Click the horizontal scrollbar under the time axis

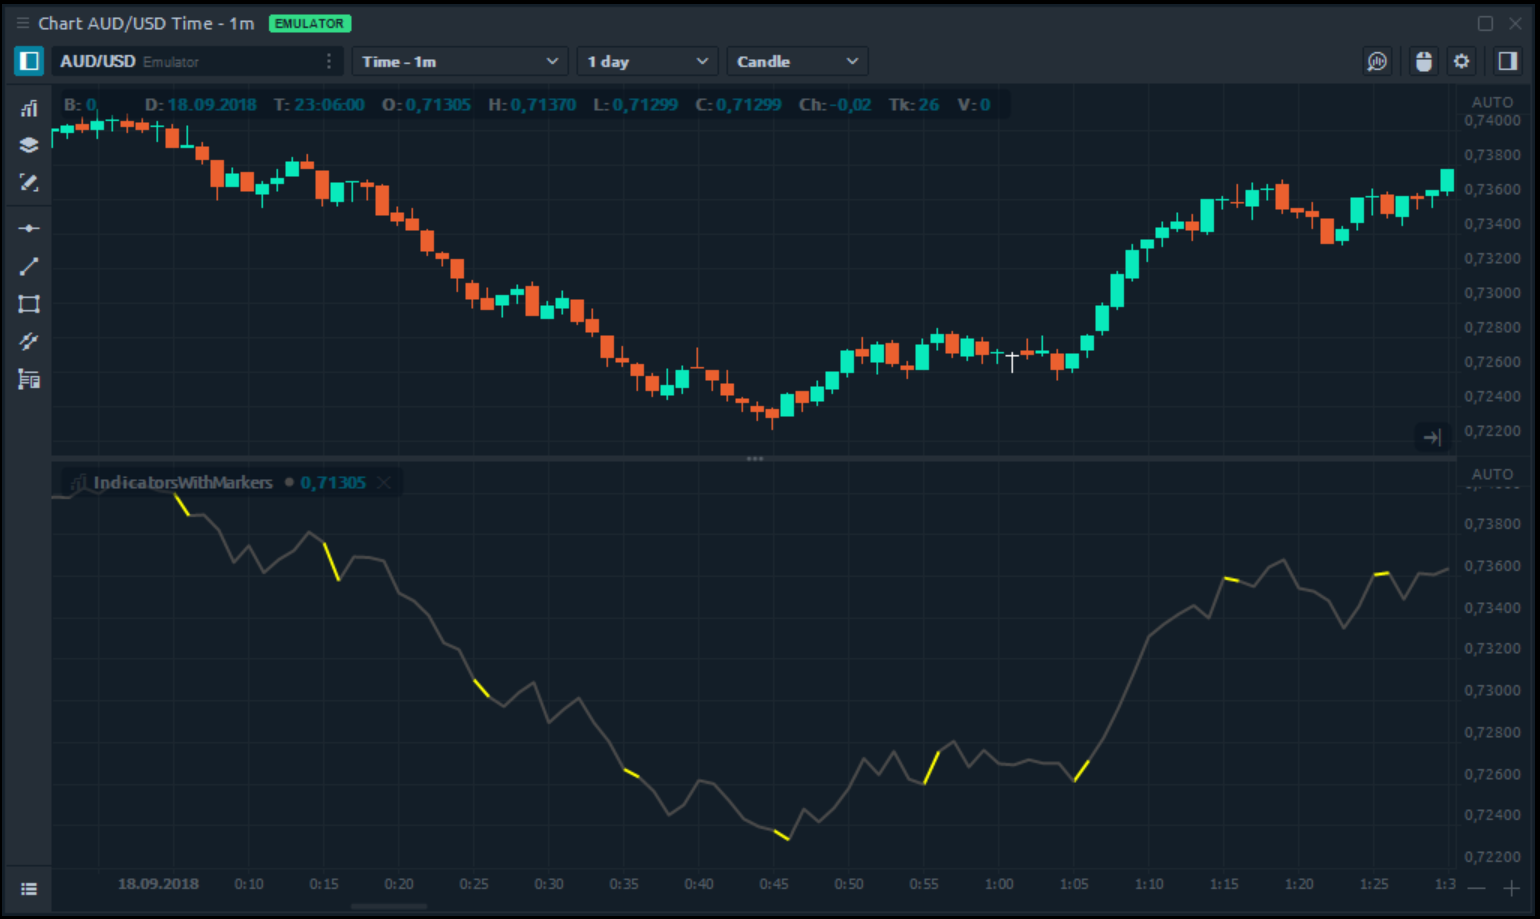389,906
